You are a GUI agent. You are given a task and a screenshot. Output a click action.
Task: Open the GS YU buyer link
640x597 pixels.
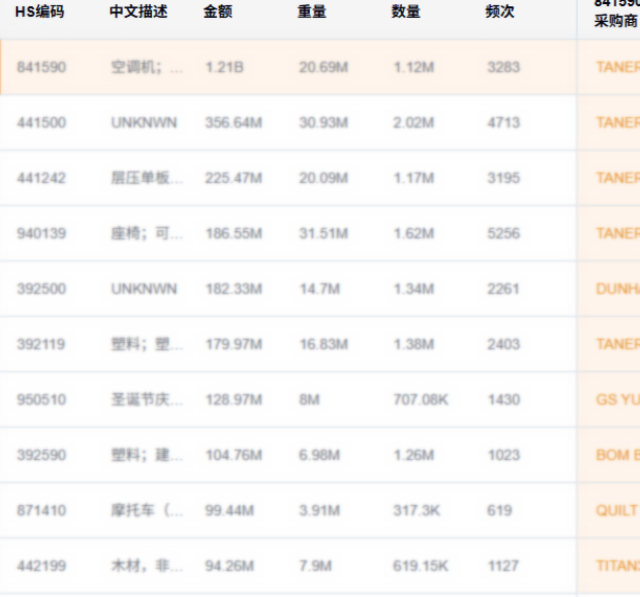(x=617, y=400)
